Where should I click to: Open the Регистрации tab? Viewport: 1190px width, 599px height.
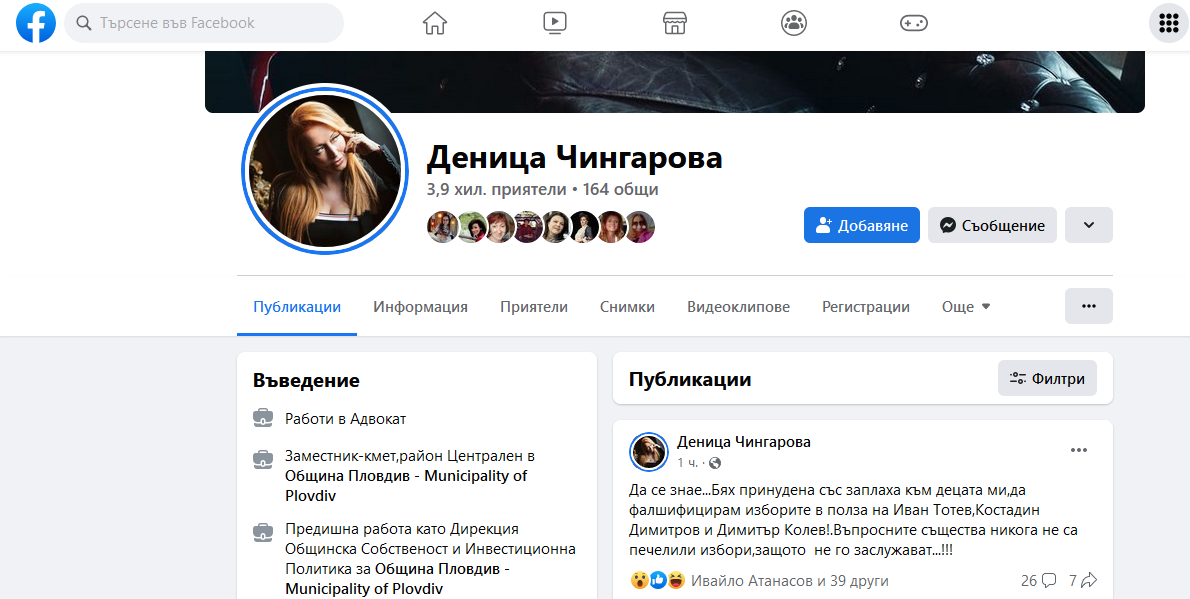point(866,307)
